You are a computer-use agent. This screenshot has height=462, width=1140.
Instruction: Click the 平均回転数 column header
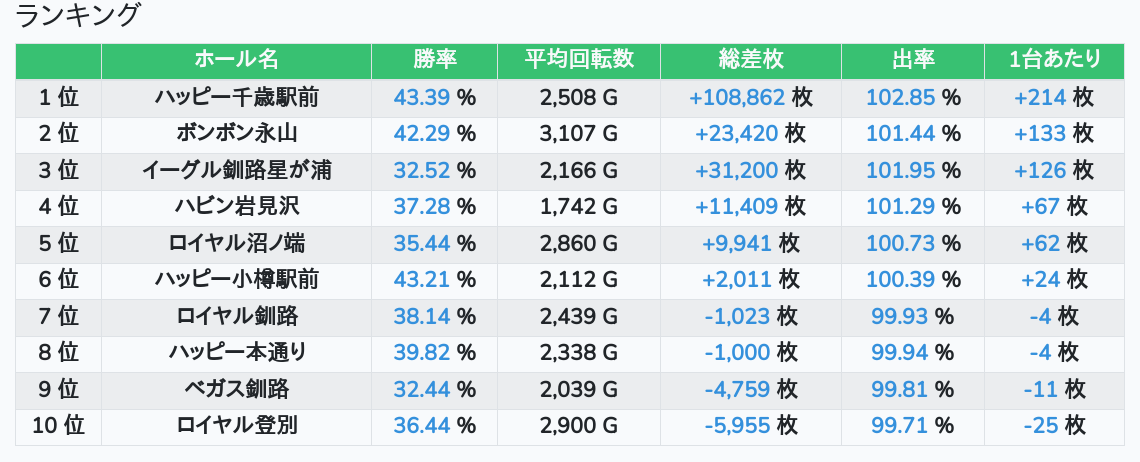tap(579, 60)
